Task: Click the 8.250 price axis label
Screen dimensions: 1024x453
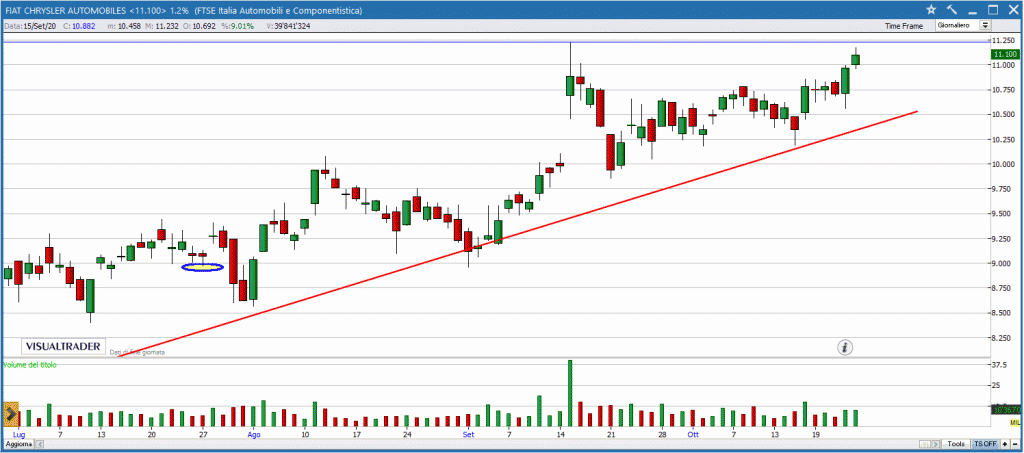Action: click(1002, 338)
